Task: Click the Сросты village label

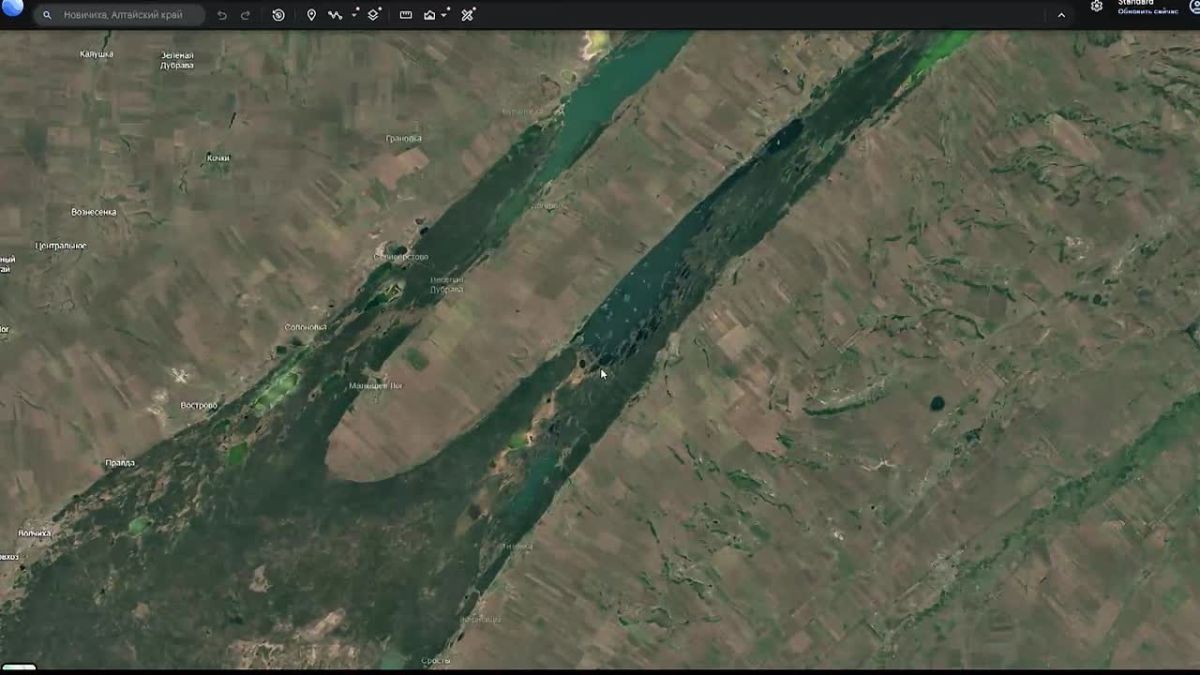Action: (x=436, y=661)
